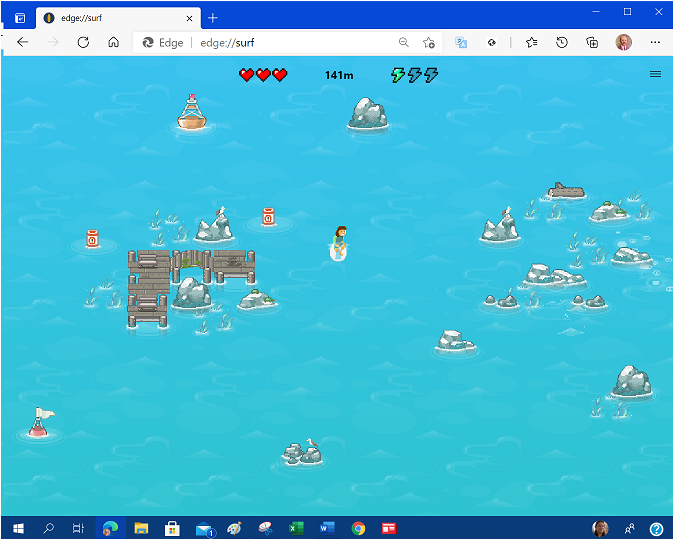Open the tab actions menu icon
Image resolution: width=674 pixels, height=540 pixels.
pos(20,18)
